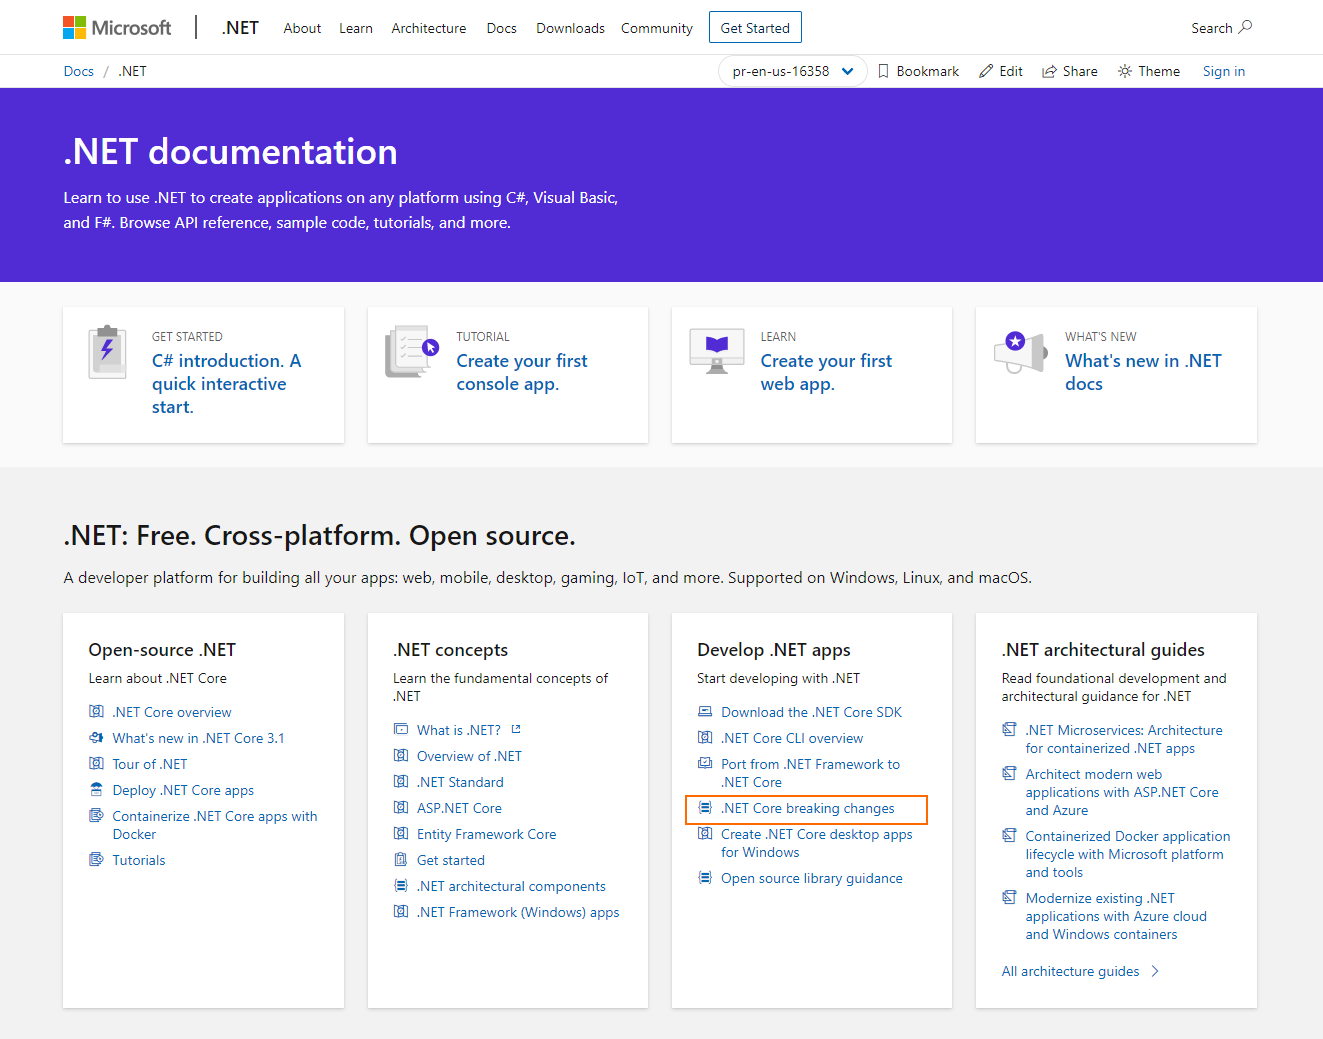The height and width of the screenshot is (1039, 1323).
Task: Click the Bookmark button label
Action: tap(928, 71)
